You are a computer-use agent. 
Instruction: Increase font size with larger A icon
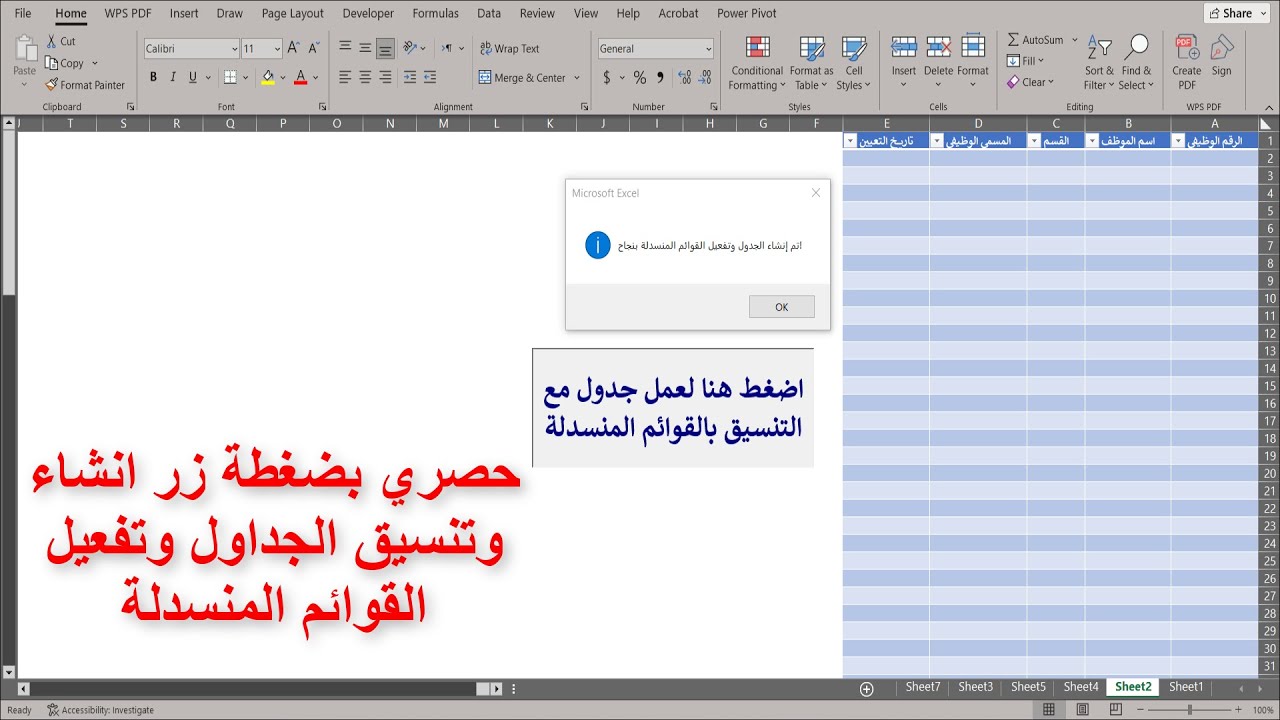tap(293, 48)
